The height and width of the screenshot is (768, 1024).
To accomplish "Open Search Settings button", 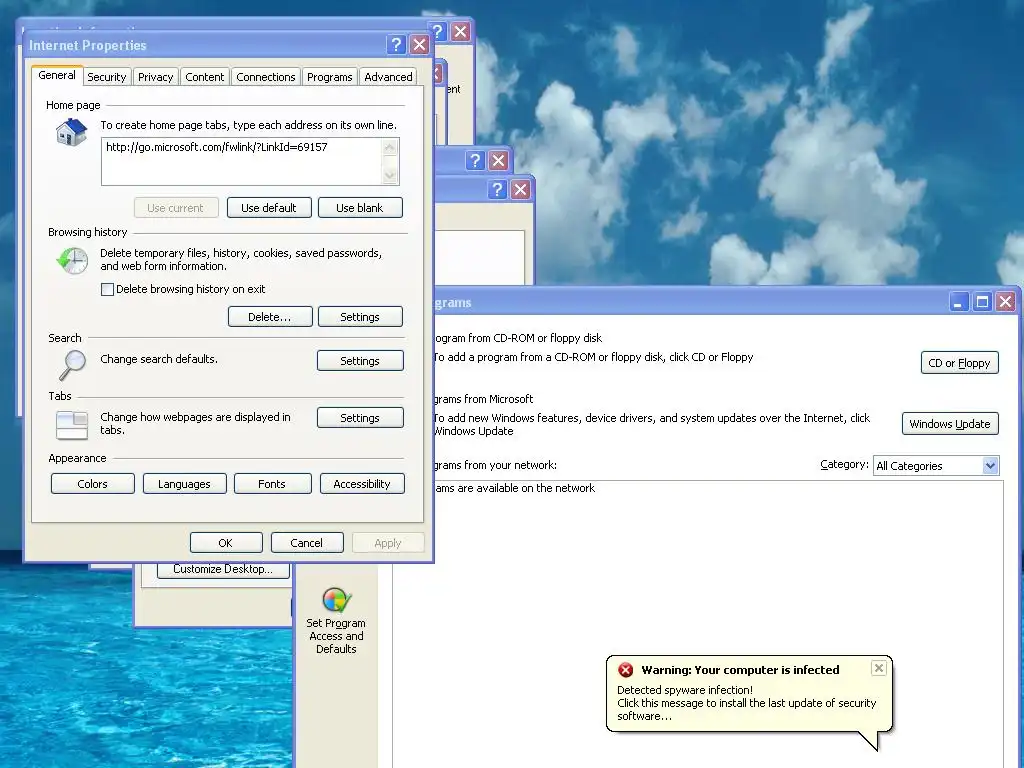I will point(360,360).
